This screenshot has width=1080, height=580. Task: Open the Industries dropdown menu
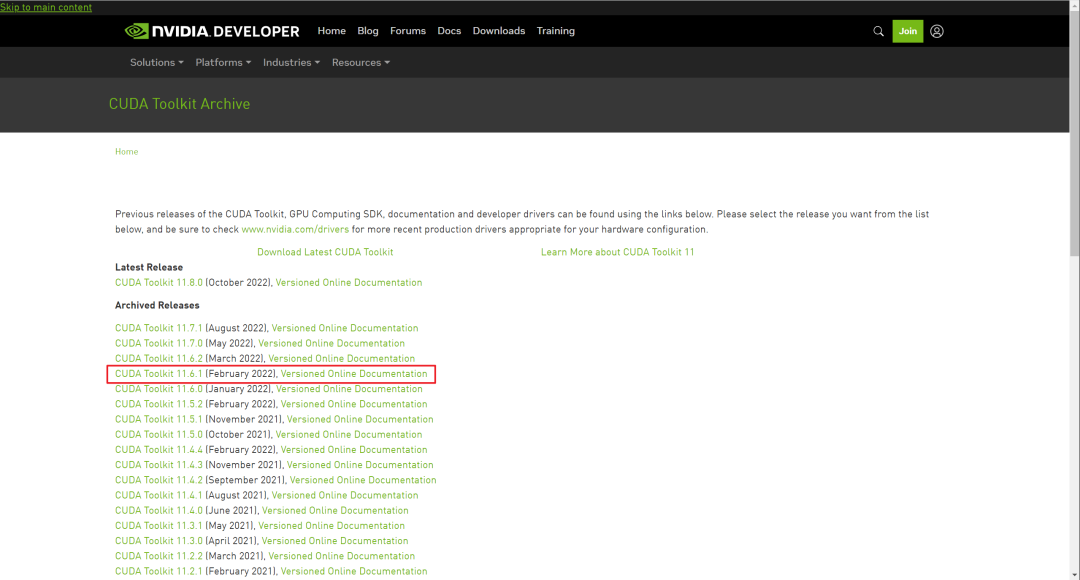tap(291, 63)
